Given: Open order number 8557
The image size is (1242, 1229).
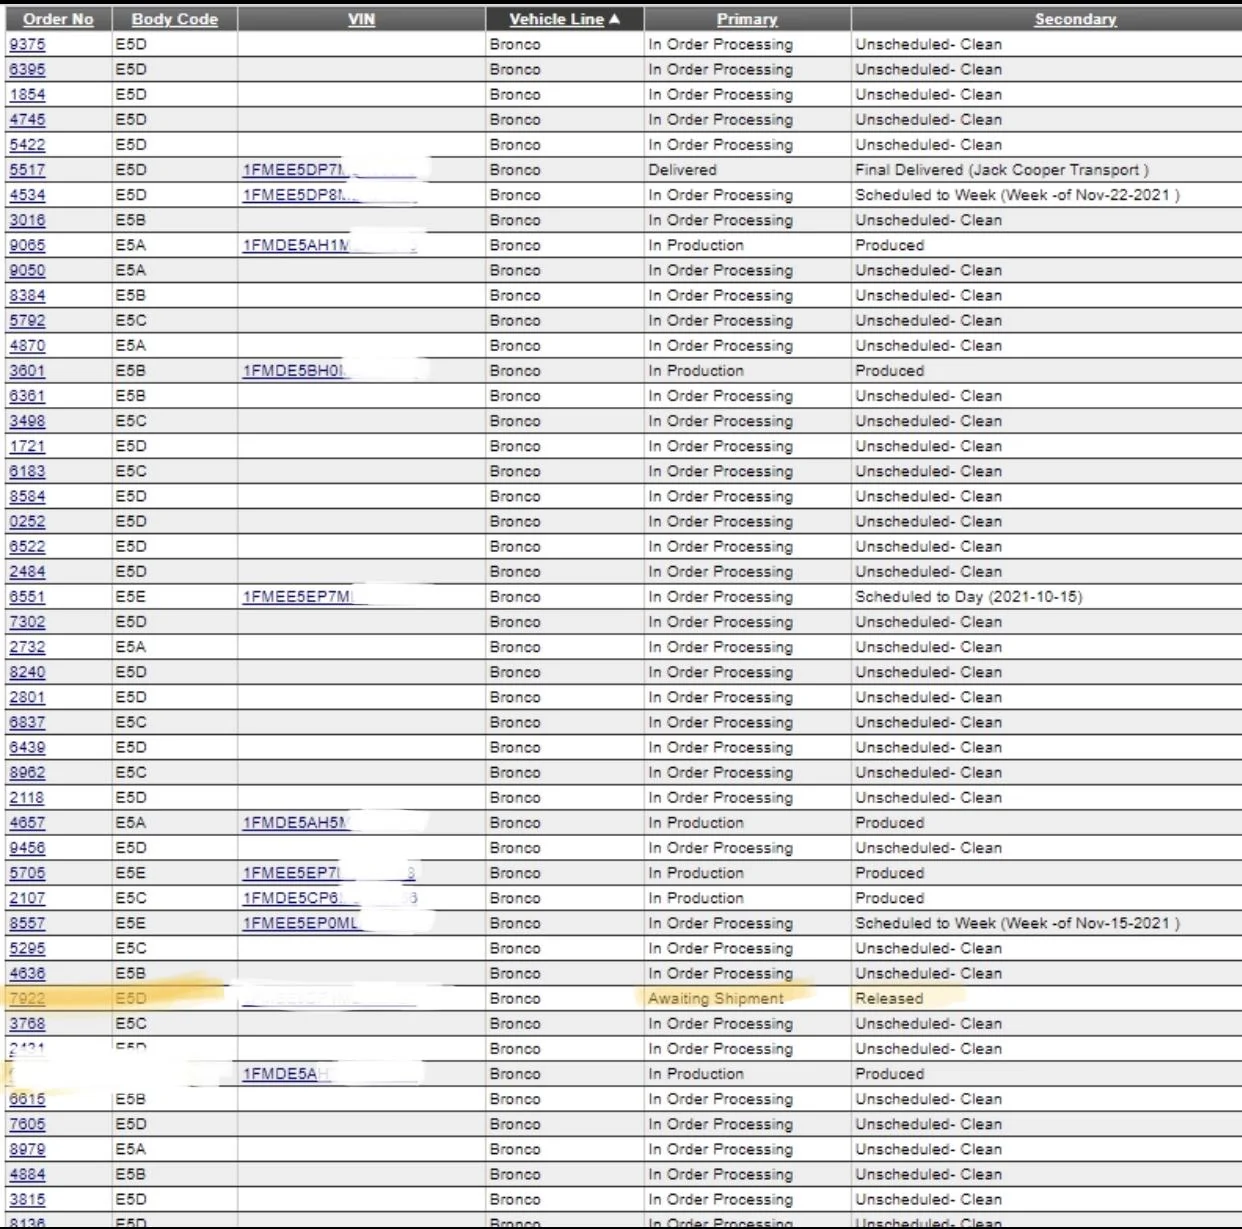Looking at the screenshot, I should pos(27,923).
